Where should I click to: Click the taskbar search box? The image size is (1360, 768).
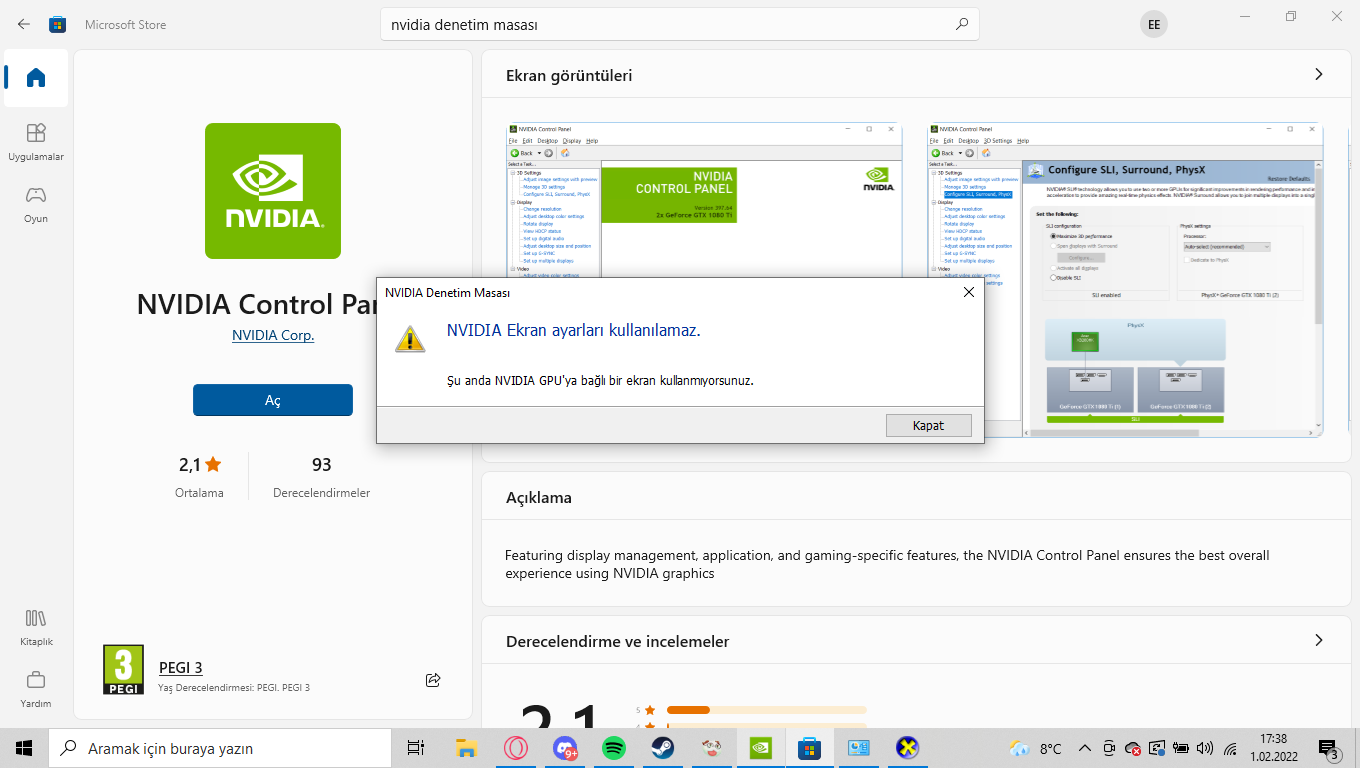coord(220,748)
